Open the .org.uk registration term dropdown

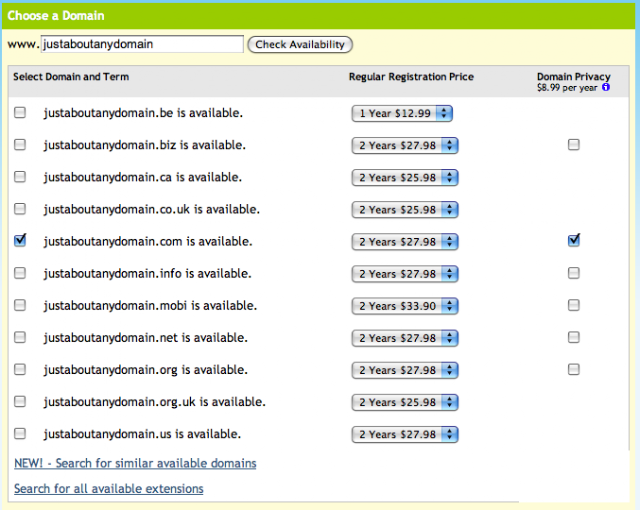tap(405, 402)
